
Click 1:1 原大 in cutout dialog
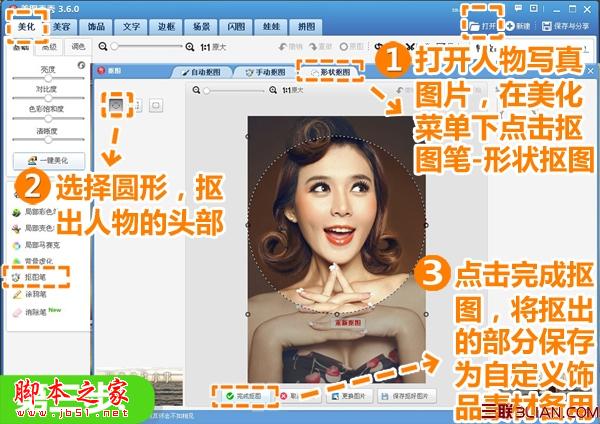click(x=293, y=90)
